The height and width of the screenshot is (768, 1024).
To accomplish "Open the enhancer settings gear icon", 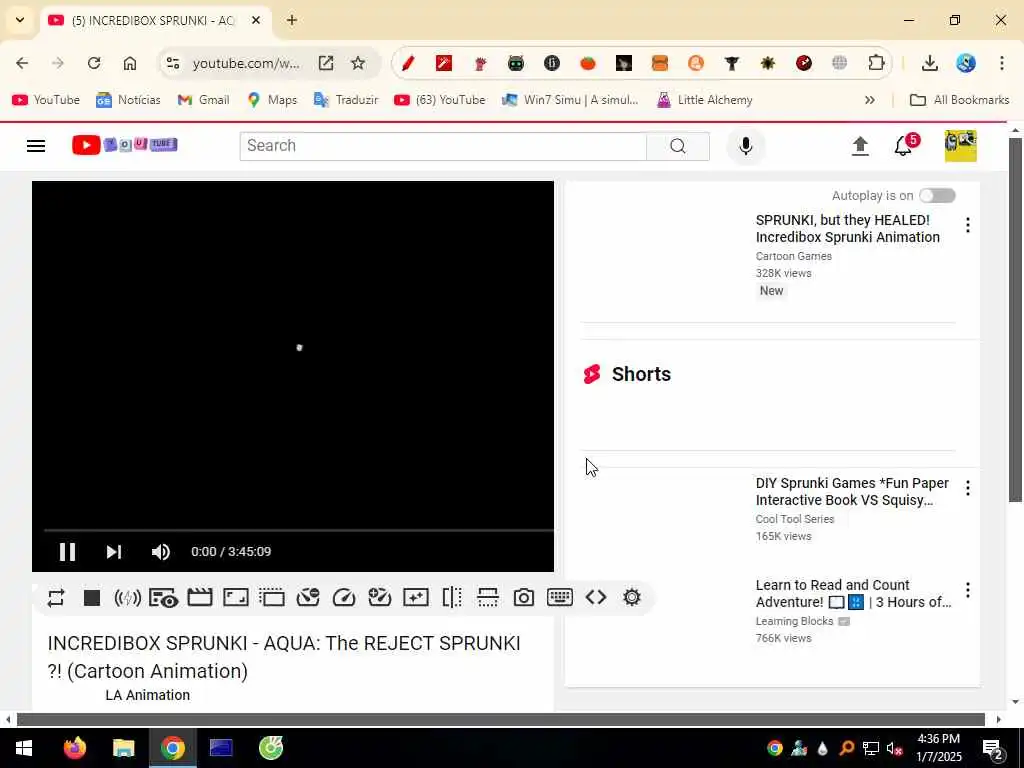I will pos(632,598).
